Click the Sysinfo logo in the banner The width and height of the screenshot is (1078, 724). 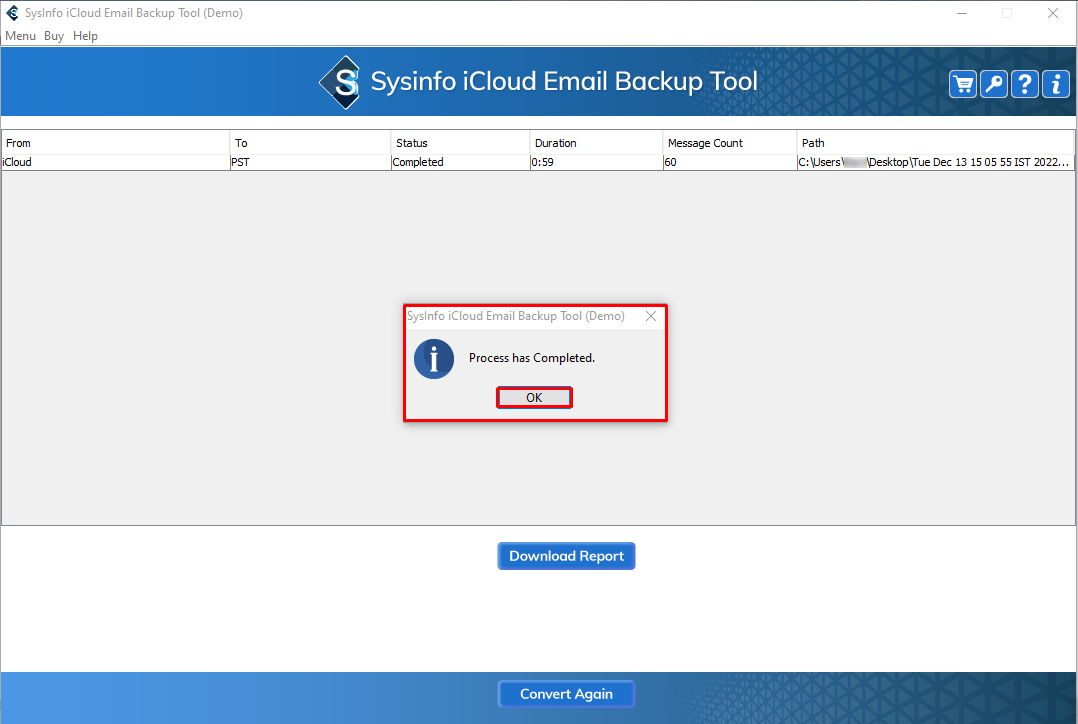pos(339,82)
